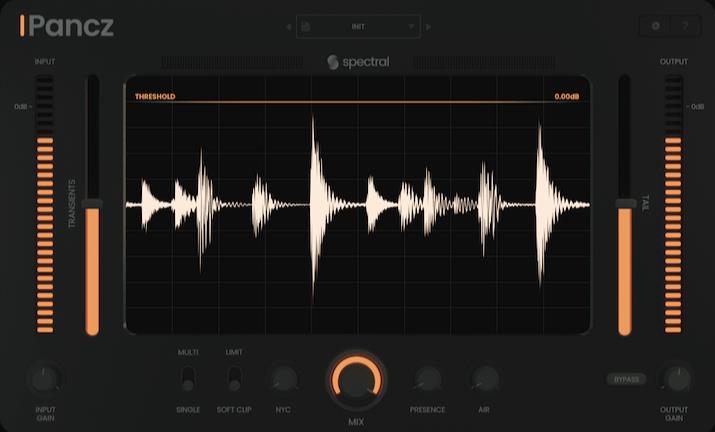Screen dimensions: 715x432
Task: Click the MULTI label
Action: pyautogui.click(x=188, y=352)
